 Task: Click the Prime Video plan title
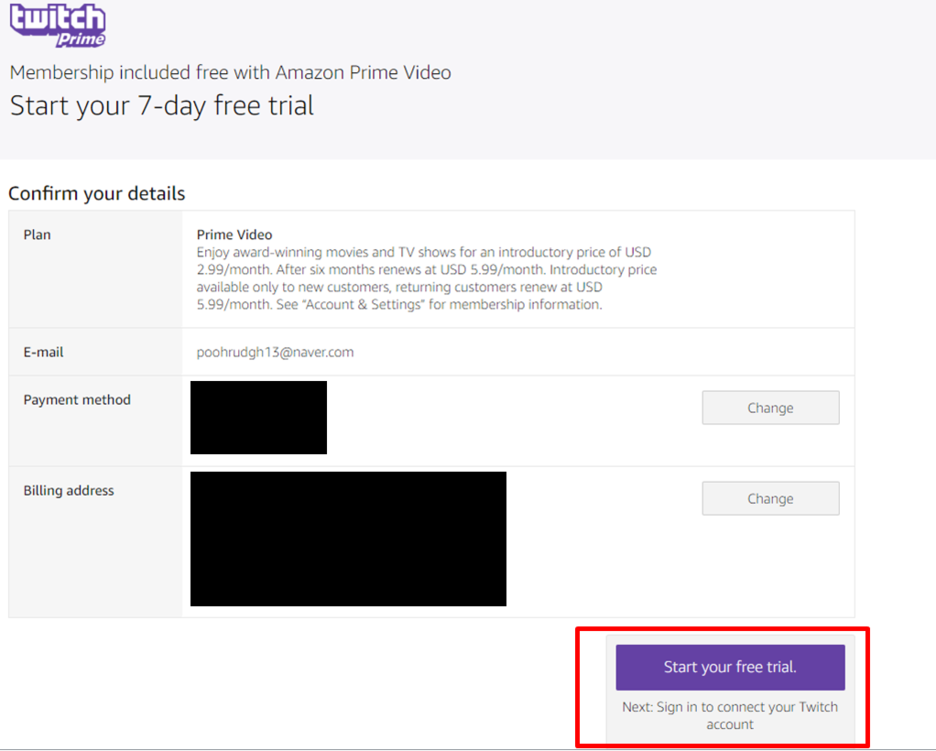[234, 235]
